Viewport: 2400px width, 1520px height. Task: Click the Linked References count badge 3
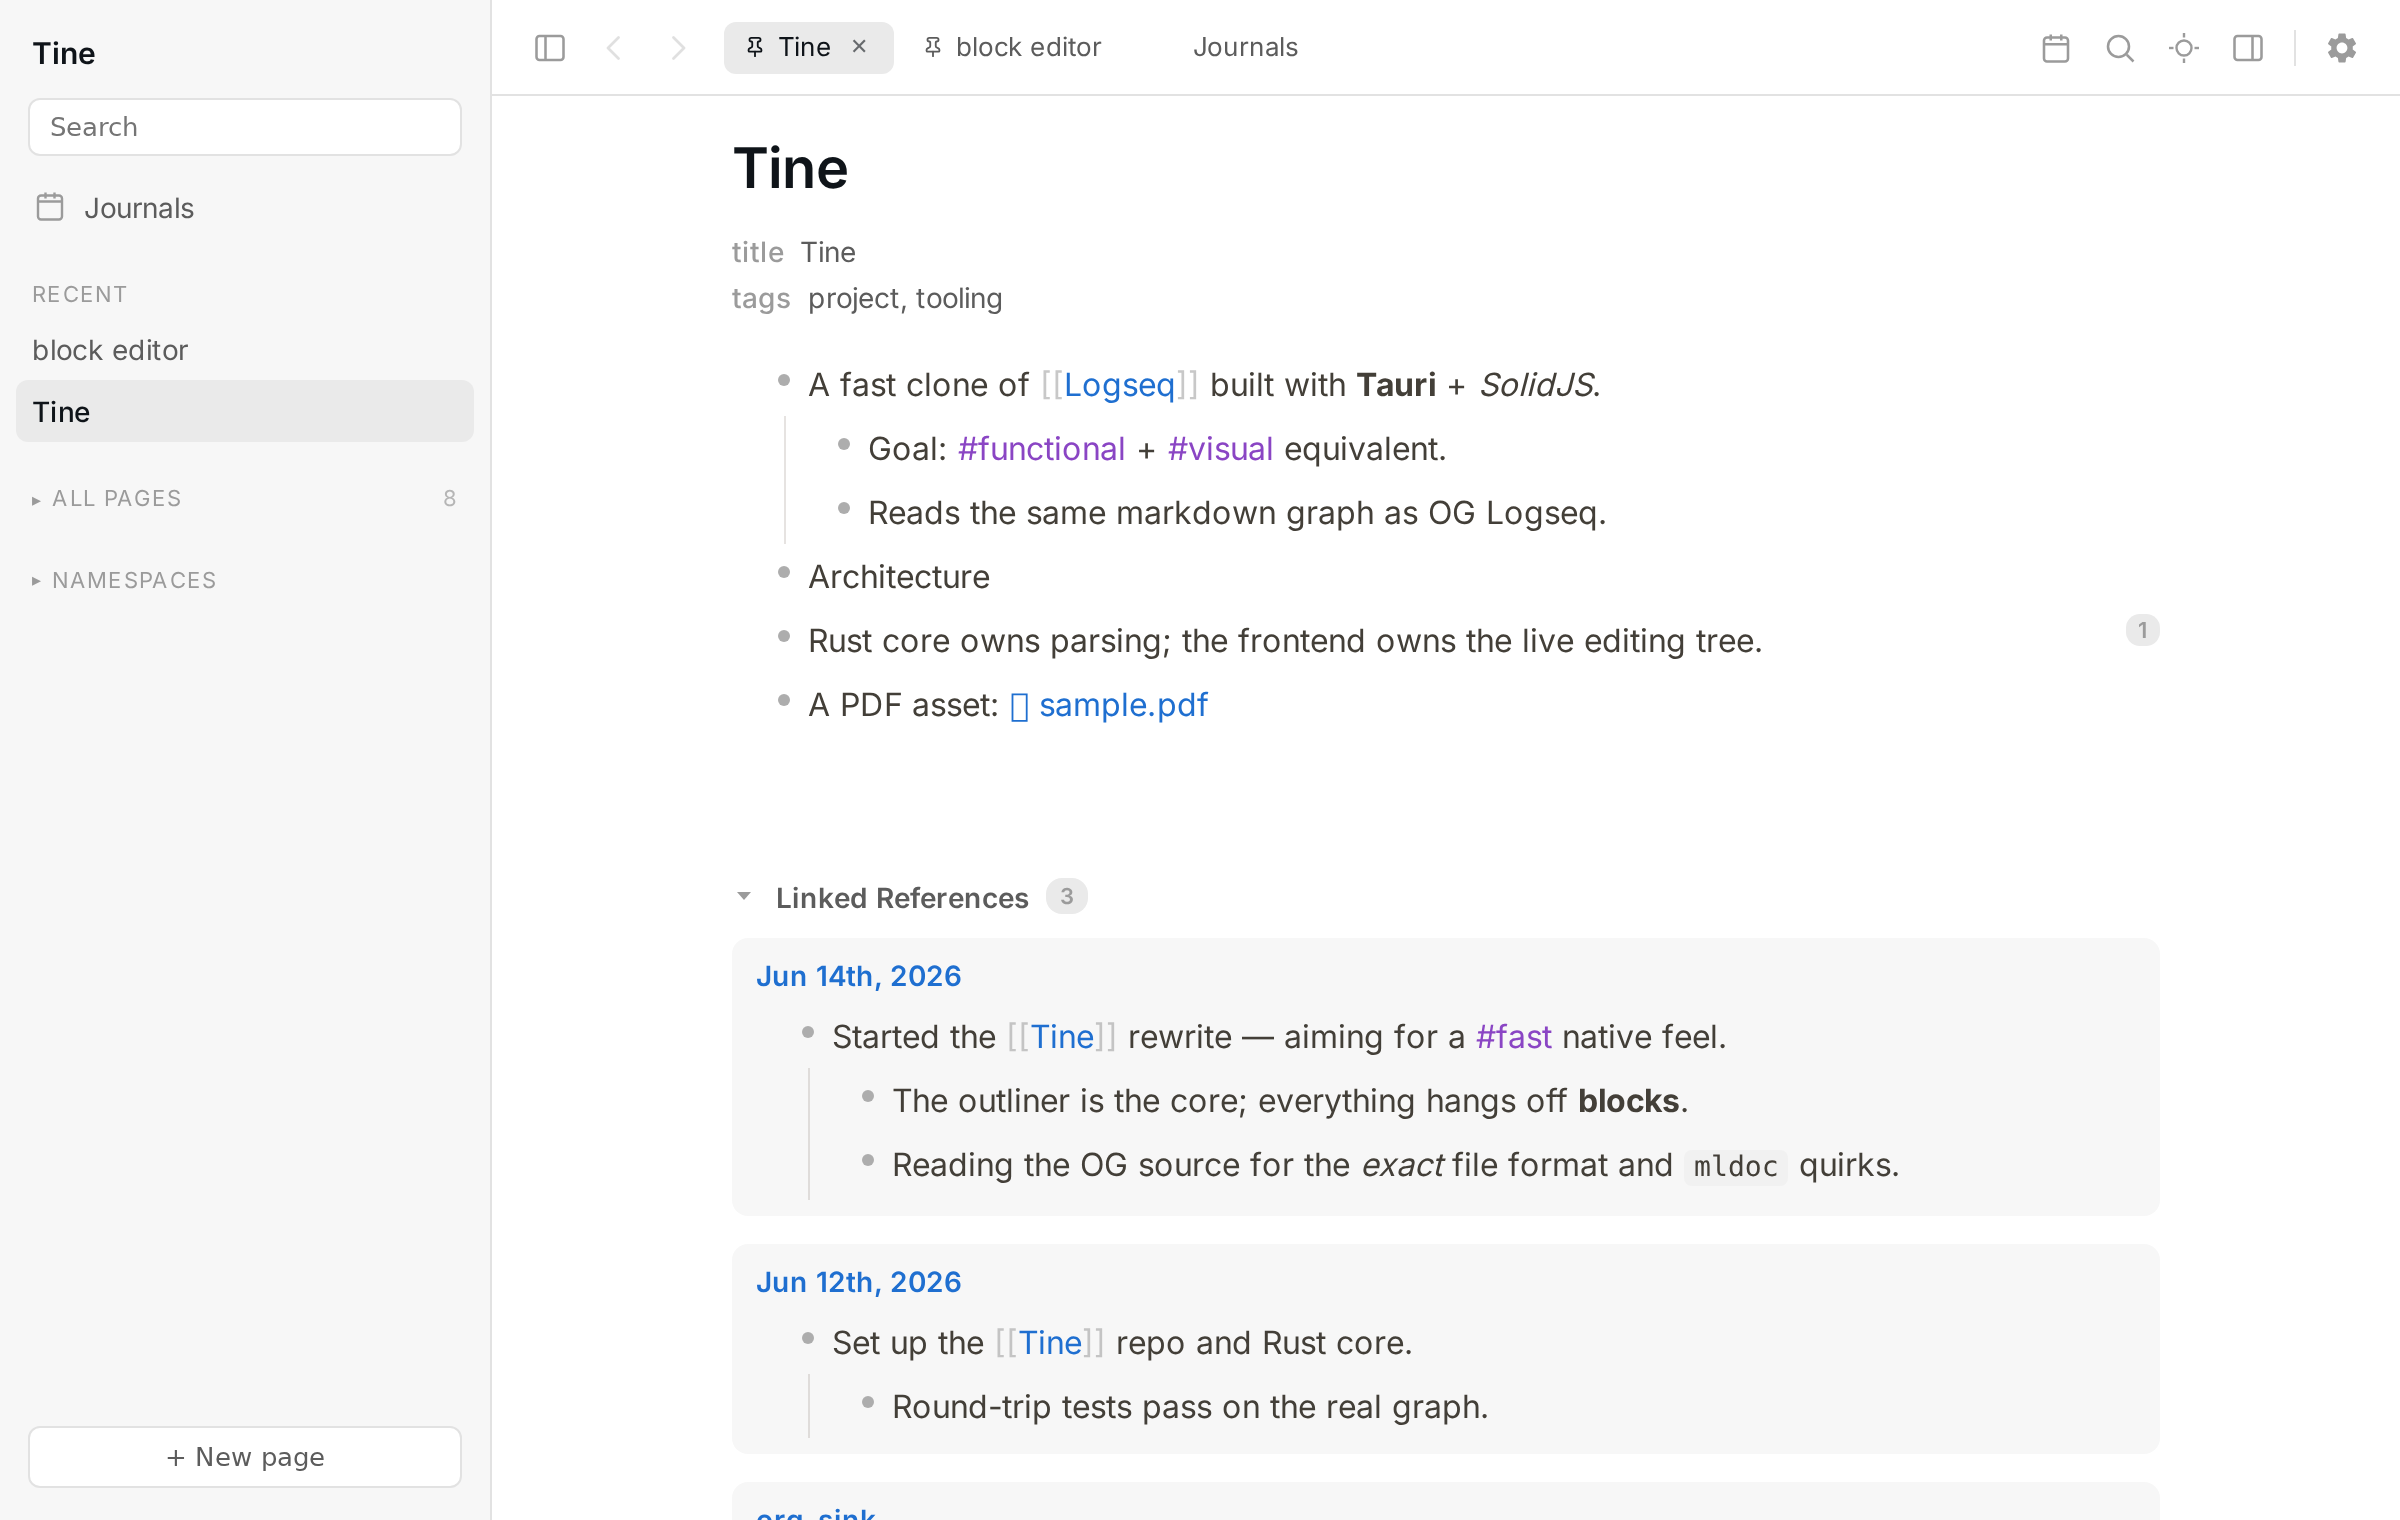1066,896
